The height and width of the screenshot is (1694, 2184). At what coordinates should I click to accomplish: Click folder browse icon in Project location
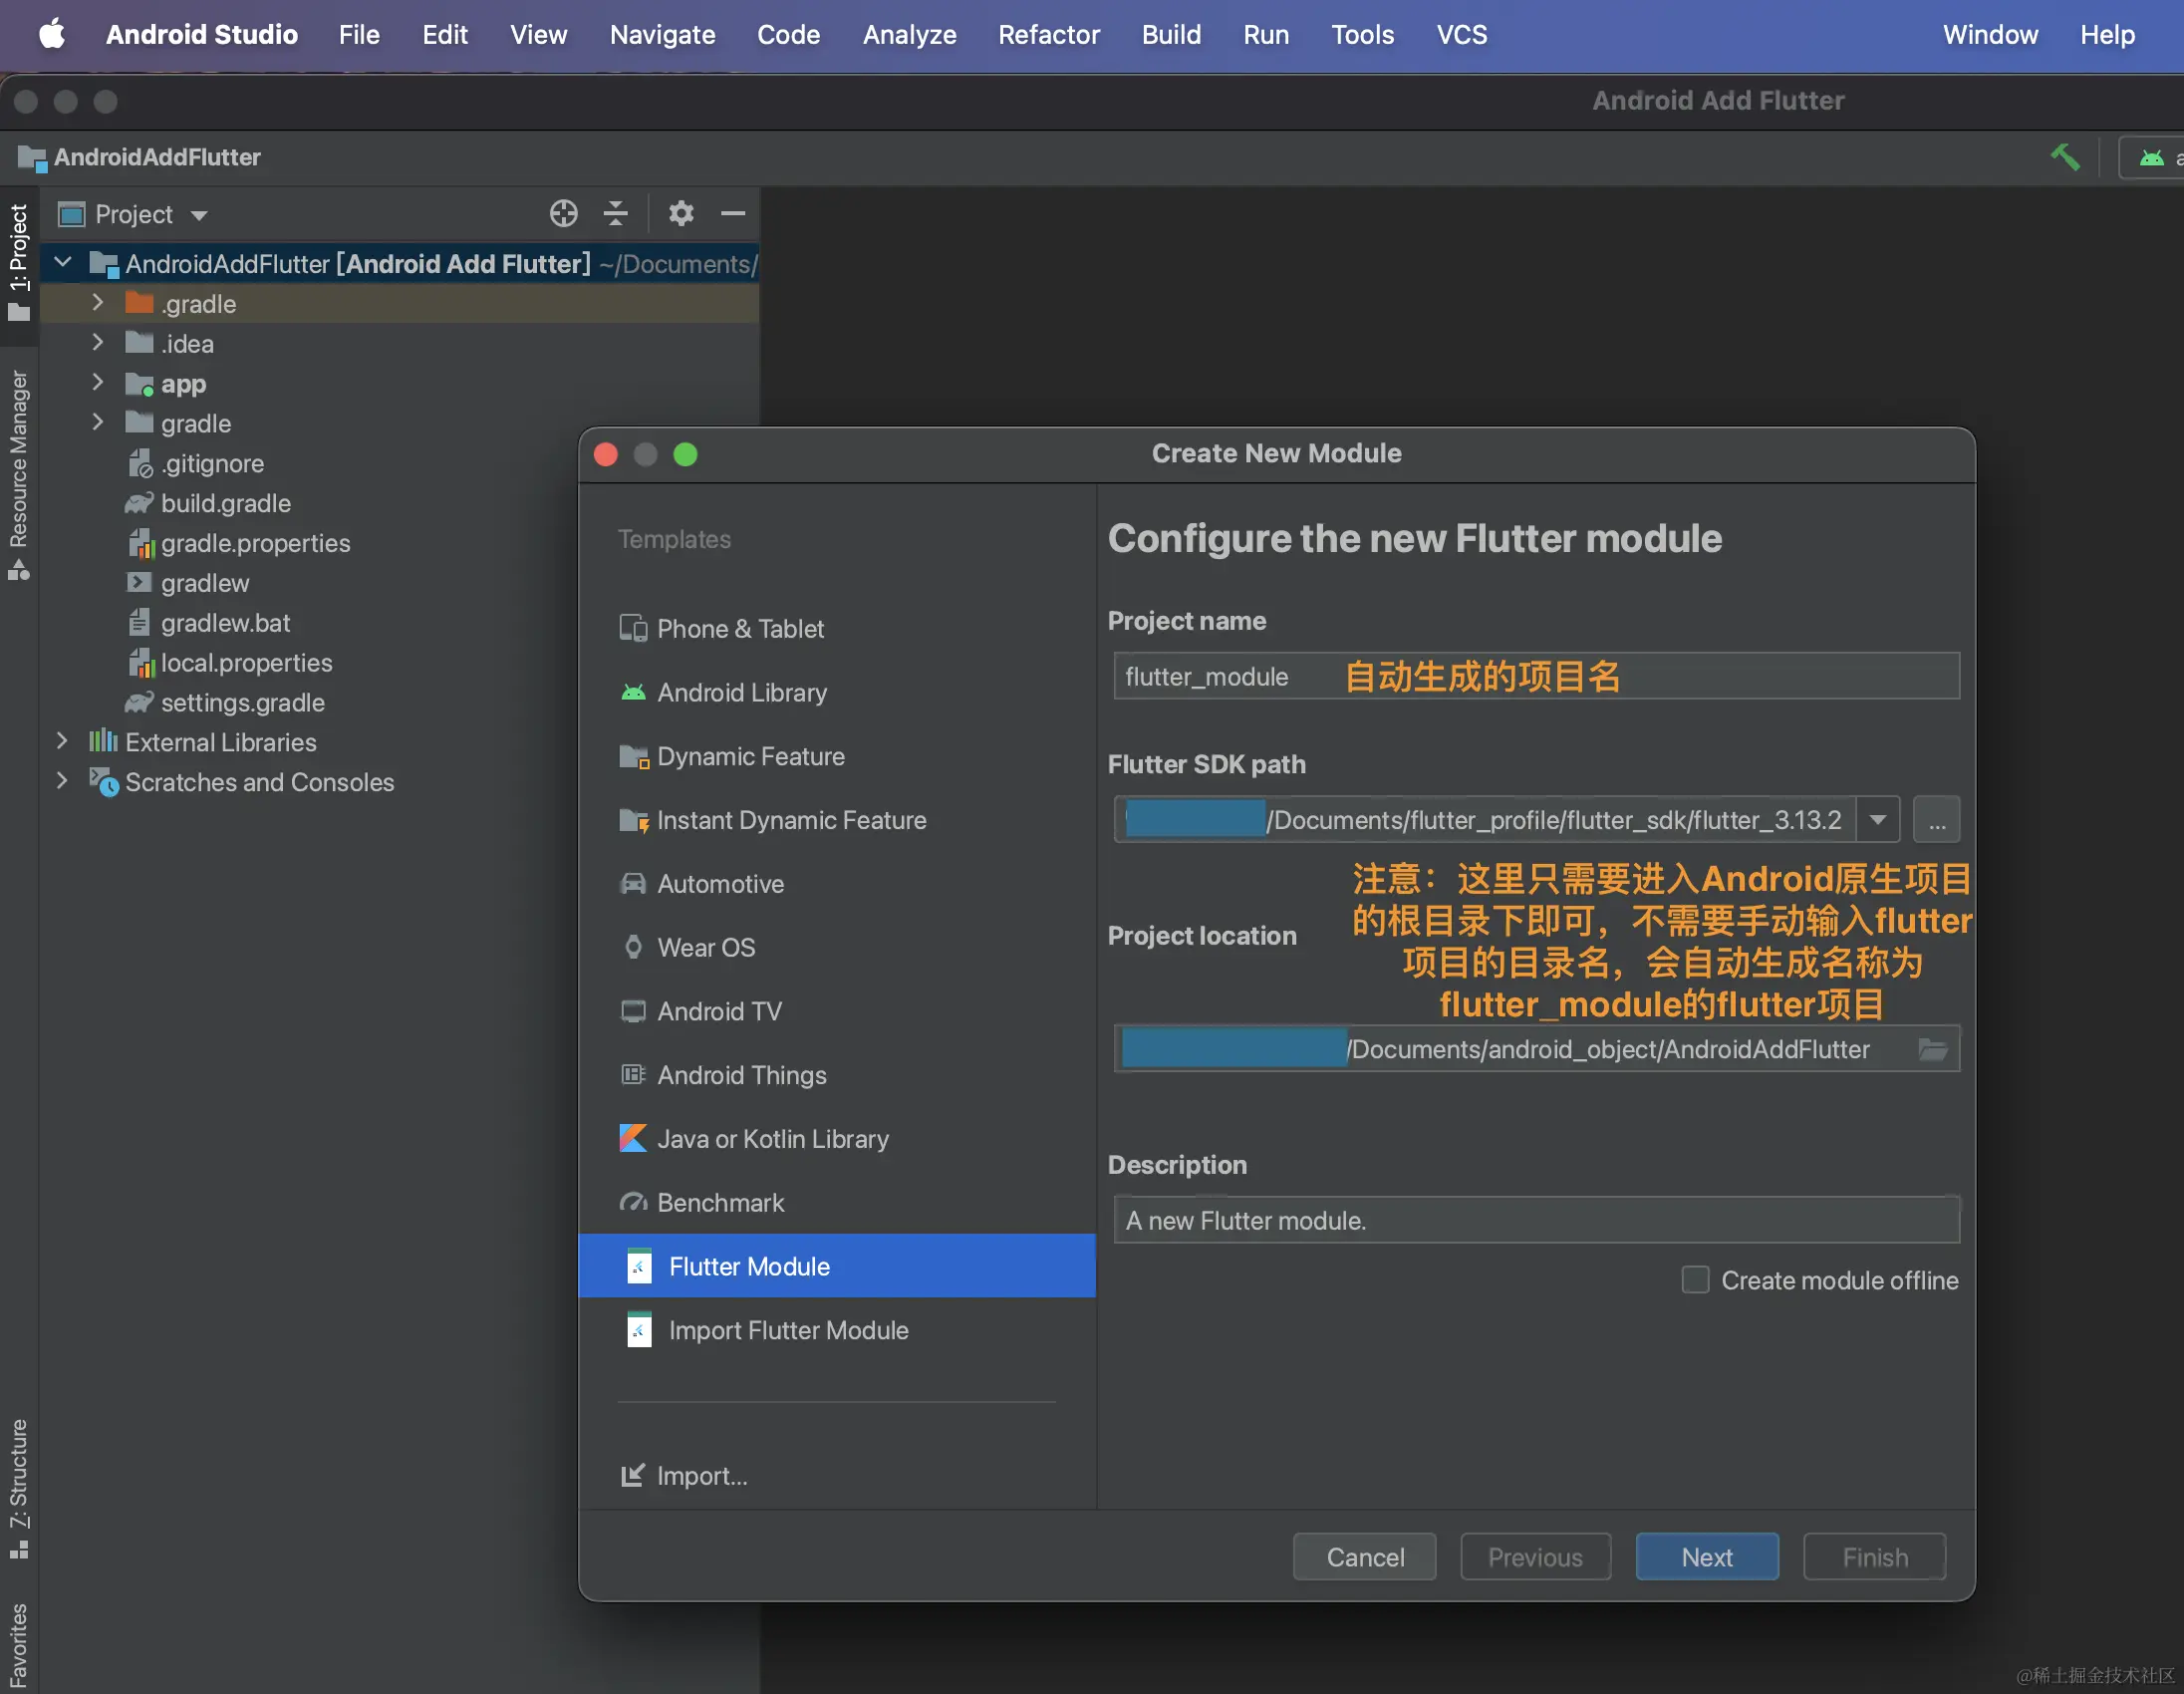1932,1049
